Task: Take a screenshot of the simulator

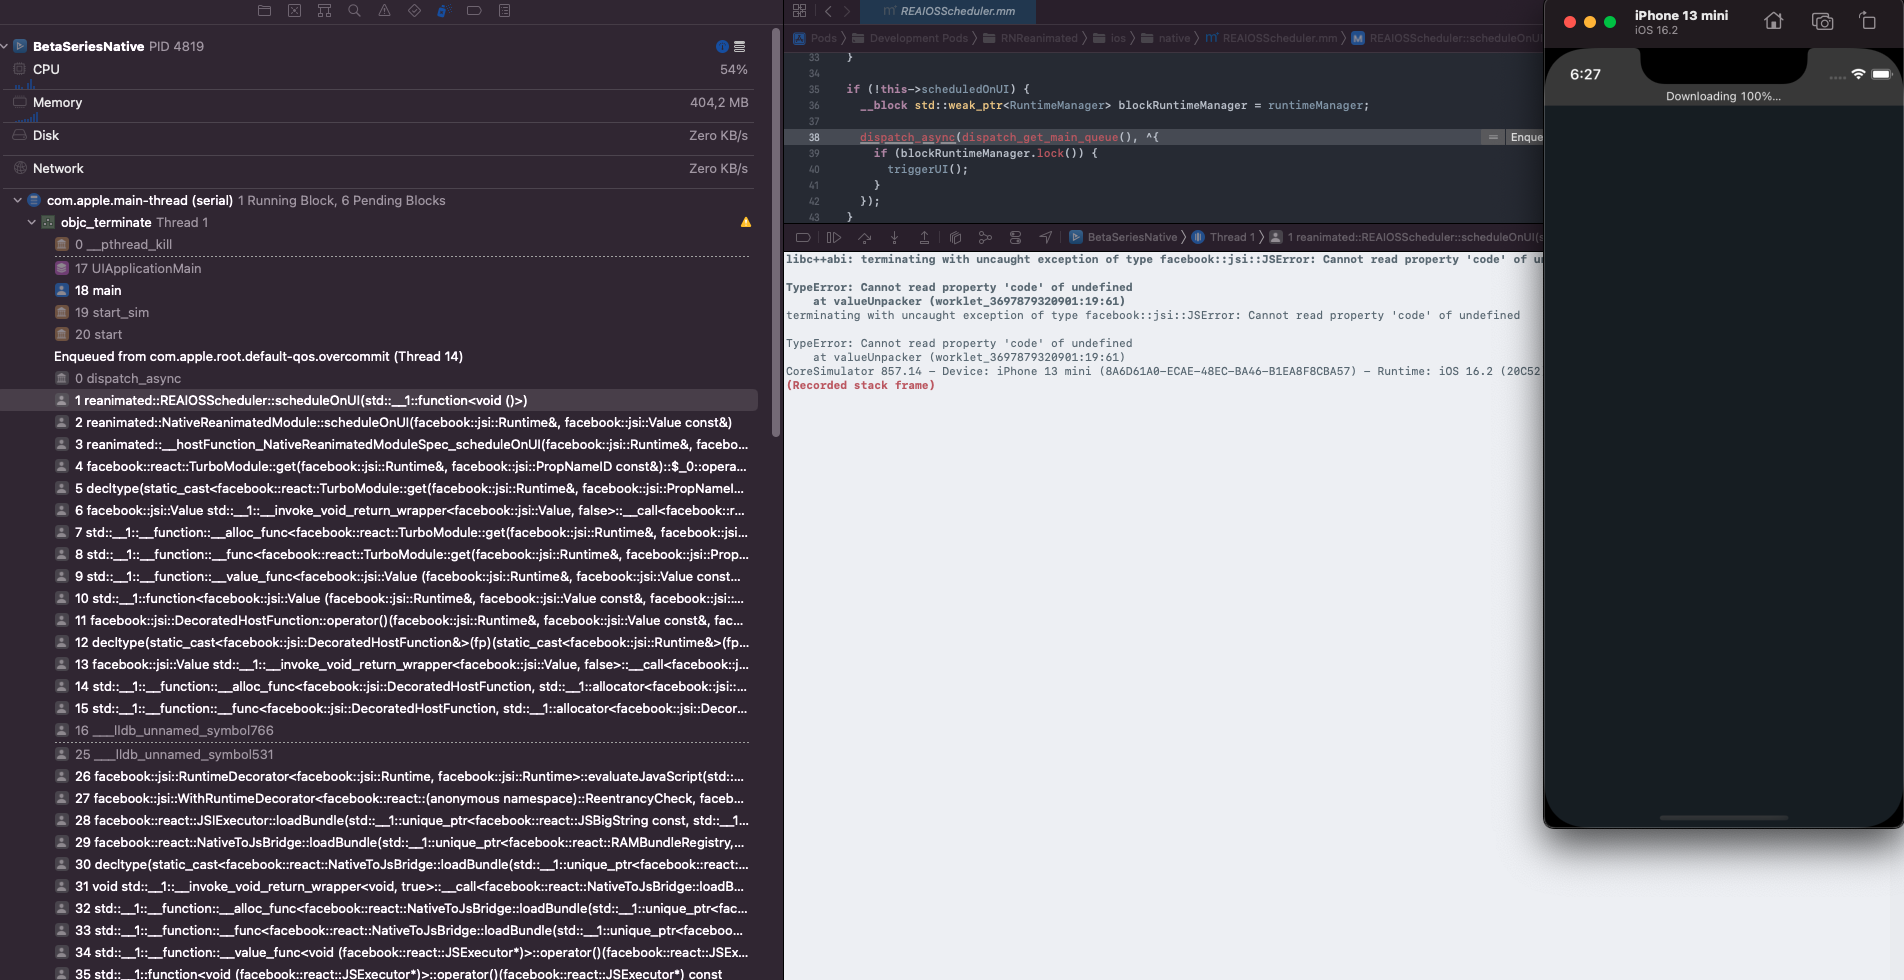Action: pos(1821,20)
